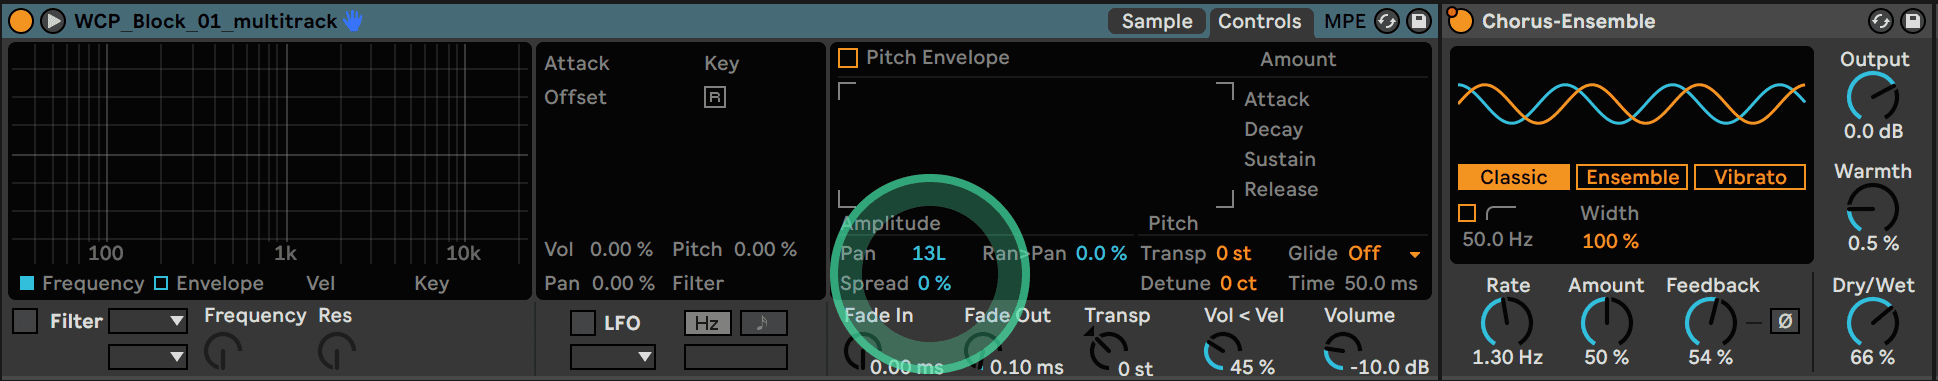This screenshot has height=381, width=1938.
Task: Click the Dry/Wet knob at 66 %
Action: pos(1872,323)
